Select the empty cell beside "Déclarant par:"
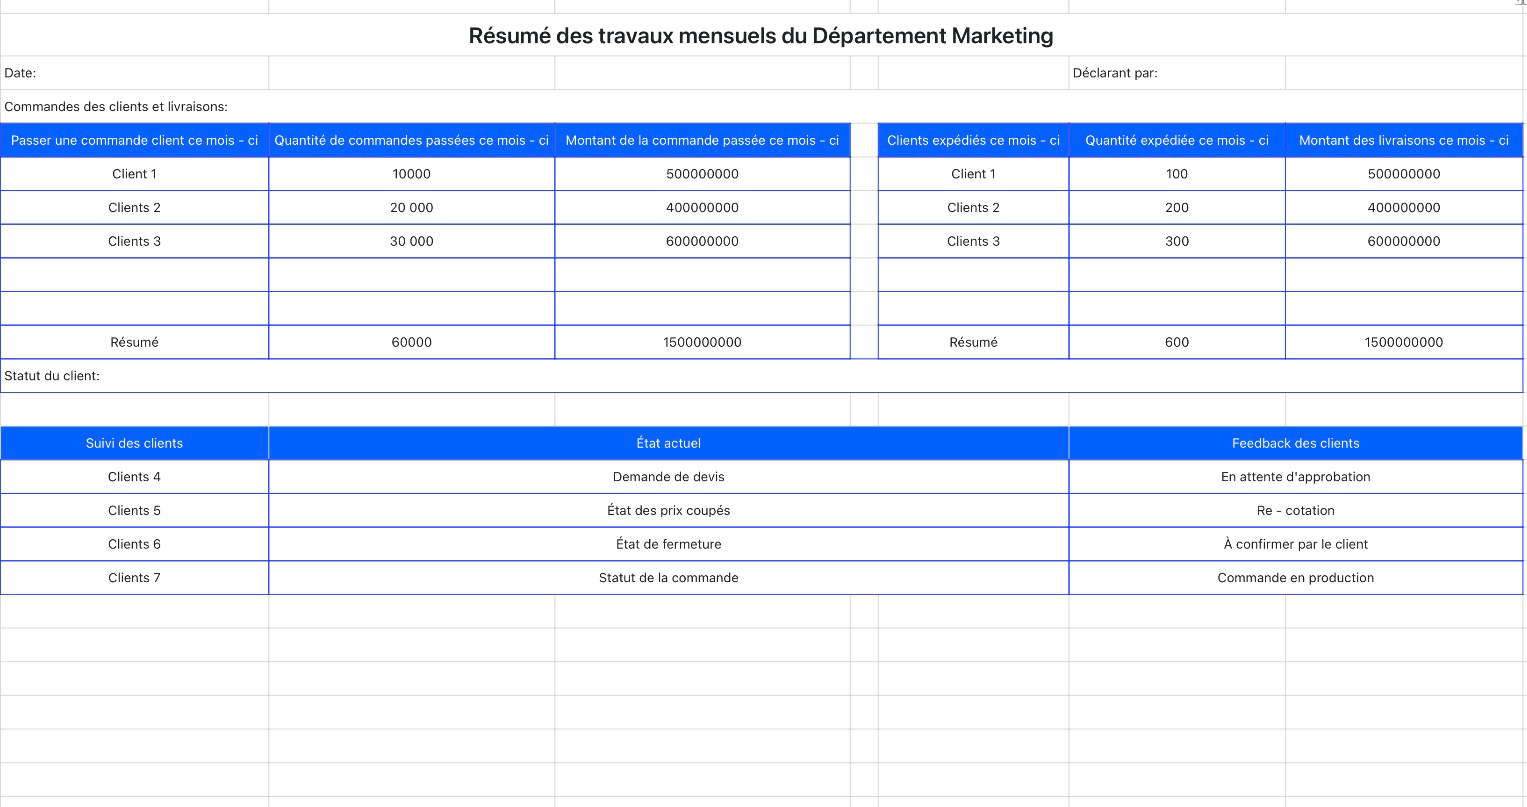Viewport: 1527px width, 807px height. [x=1404, y=73]
